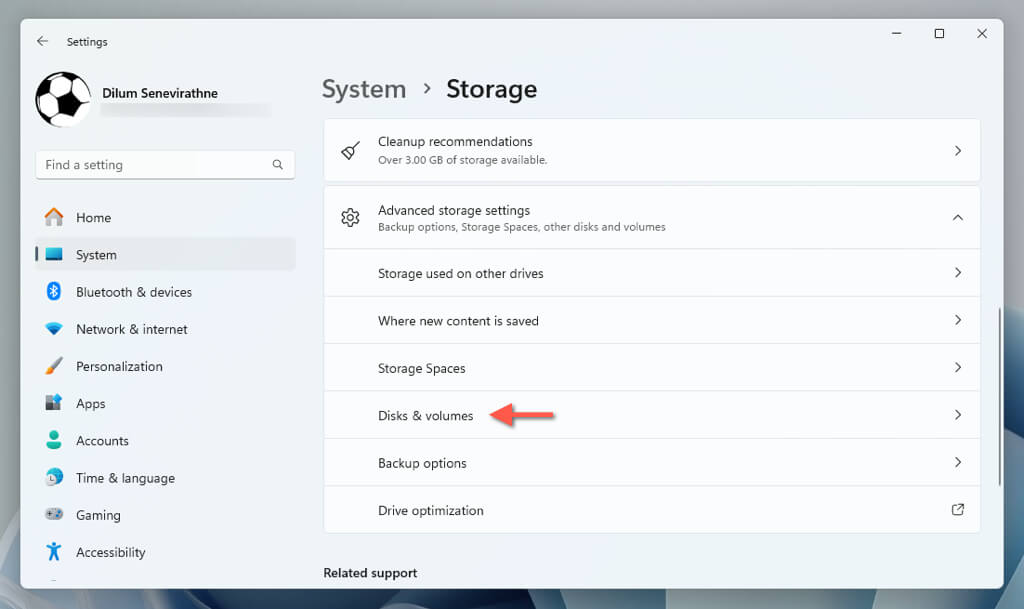The image size is (1024, 609).
Task: Click the Drive optimization external-link icon
Action: click(957, 510)
